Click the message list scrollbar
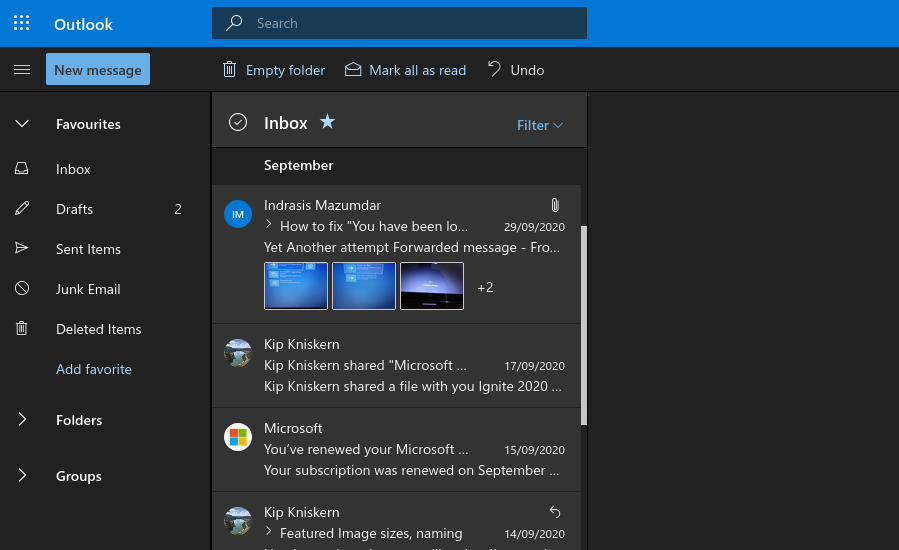 584,325
